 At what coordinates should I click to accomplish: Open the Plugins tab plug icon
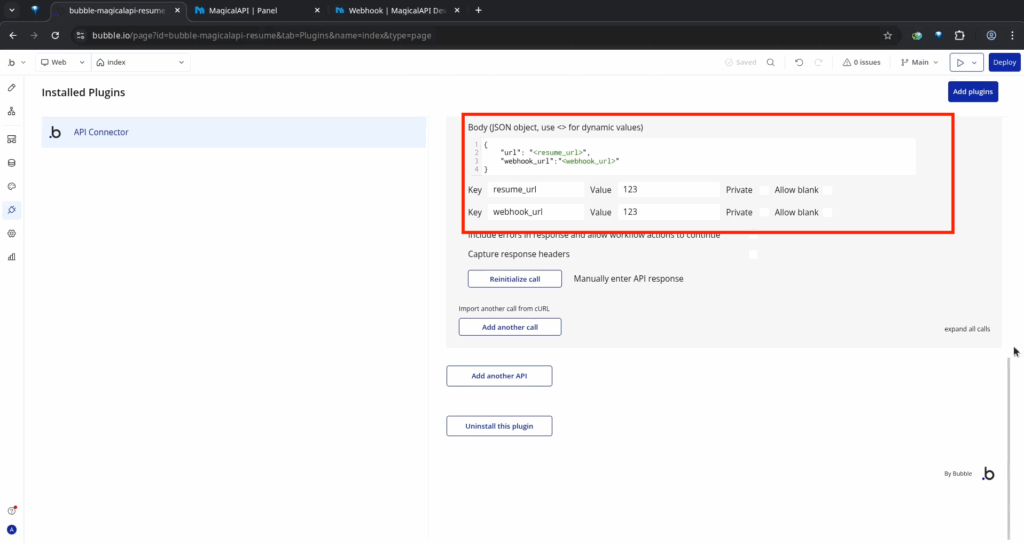12,210
